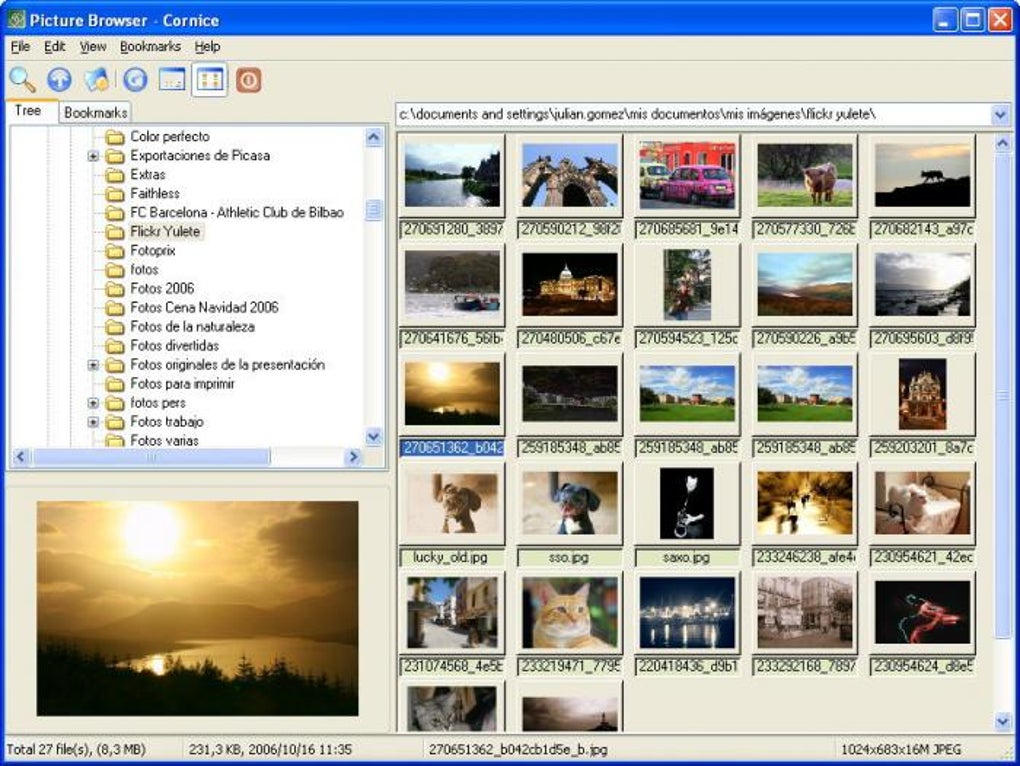The height and width of the screenshot is (766, 1020).
Task: Switch to the Tree tab
Action: point(28,111)
